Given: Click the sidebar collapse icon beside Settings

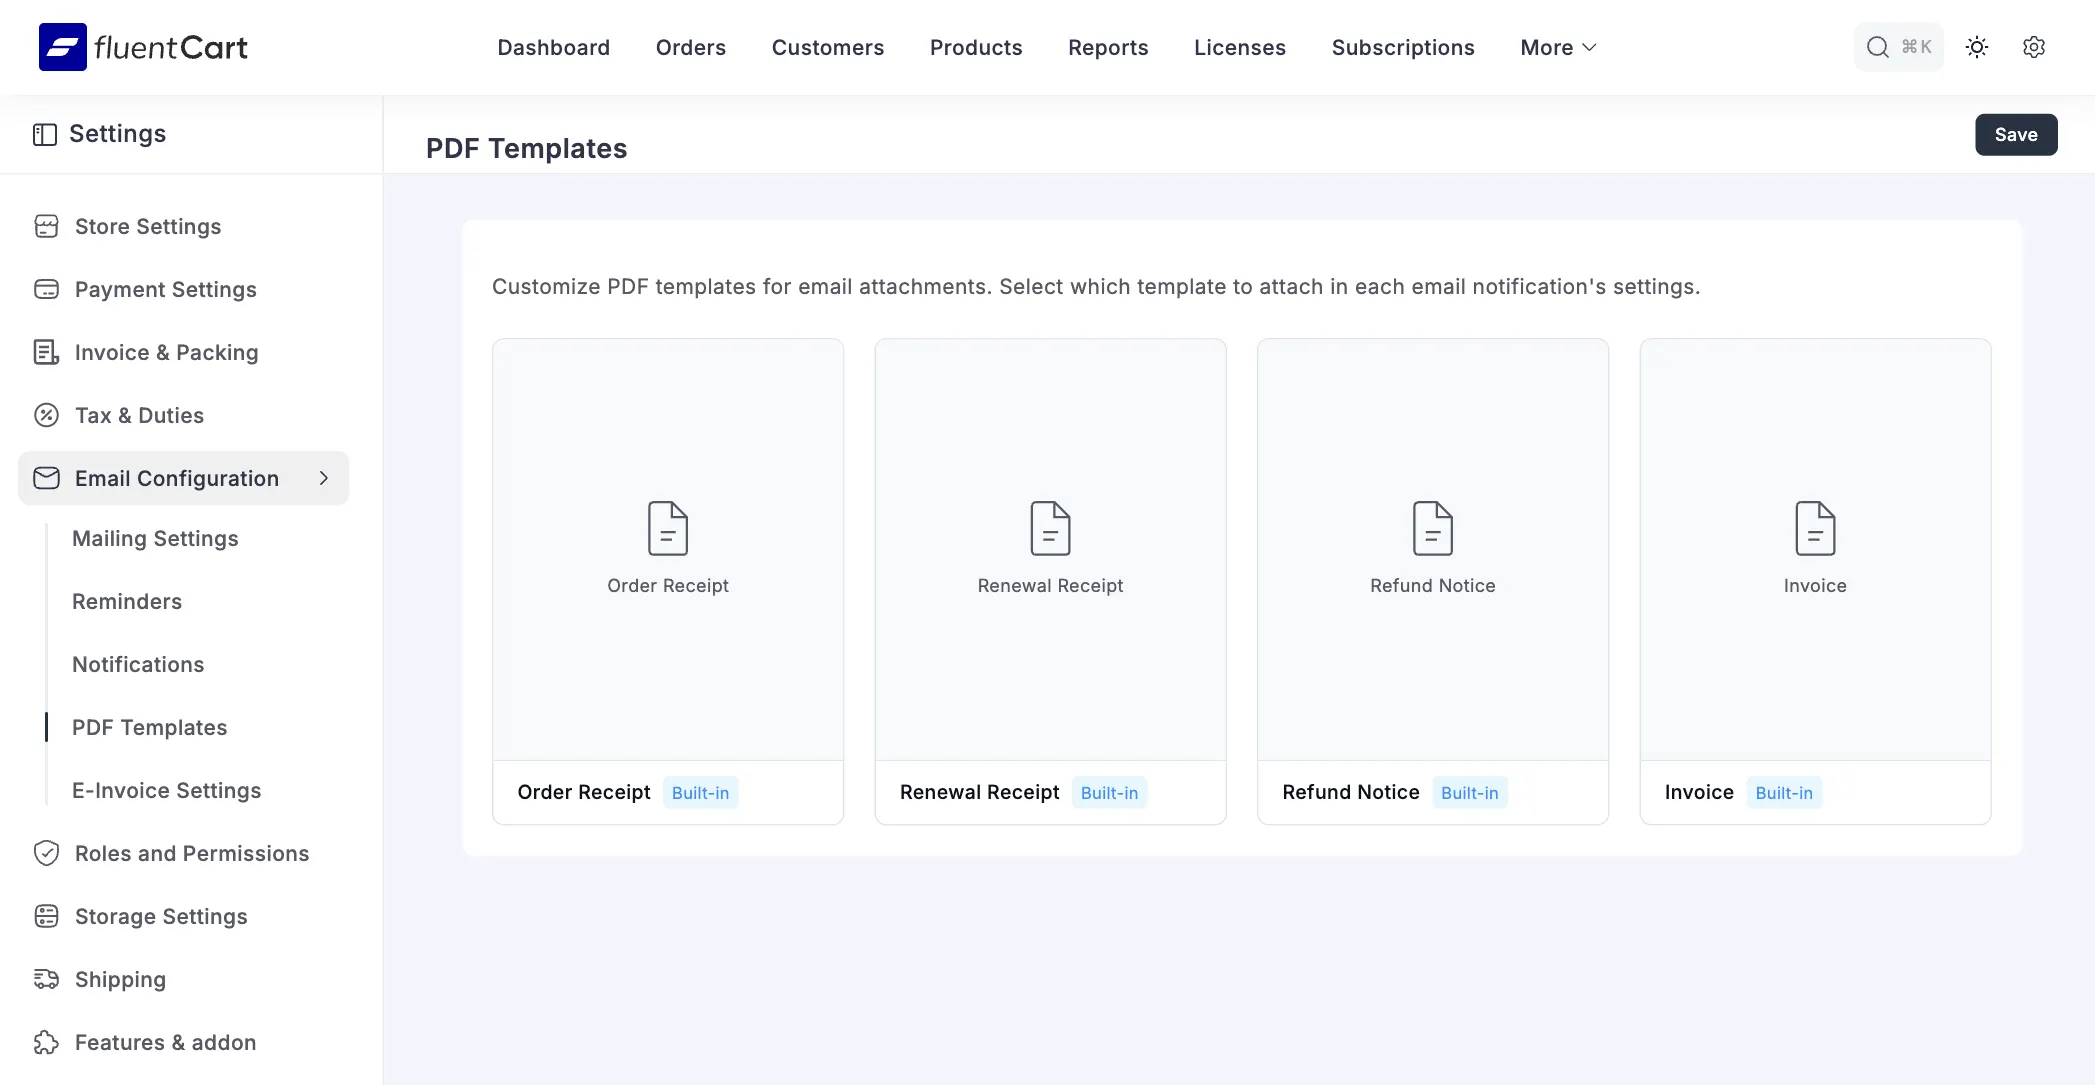Looking at the screenshot, I should pos(45,134).
